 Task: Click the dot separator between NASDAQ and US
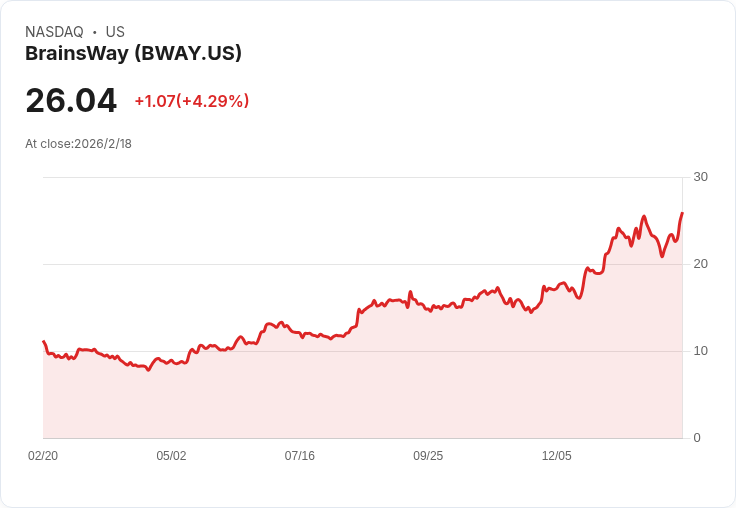(94, 32)
